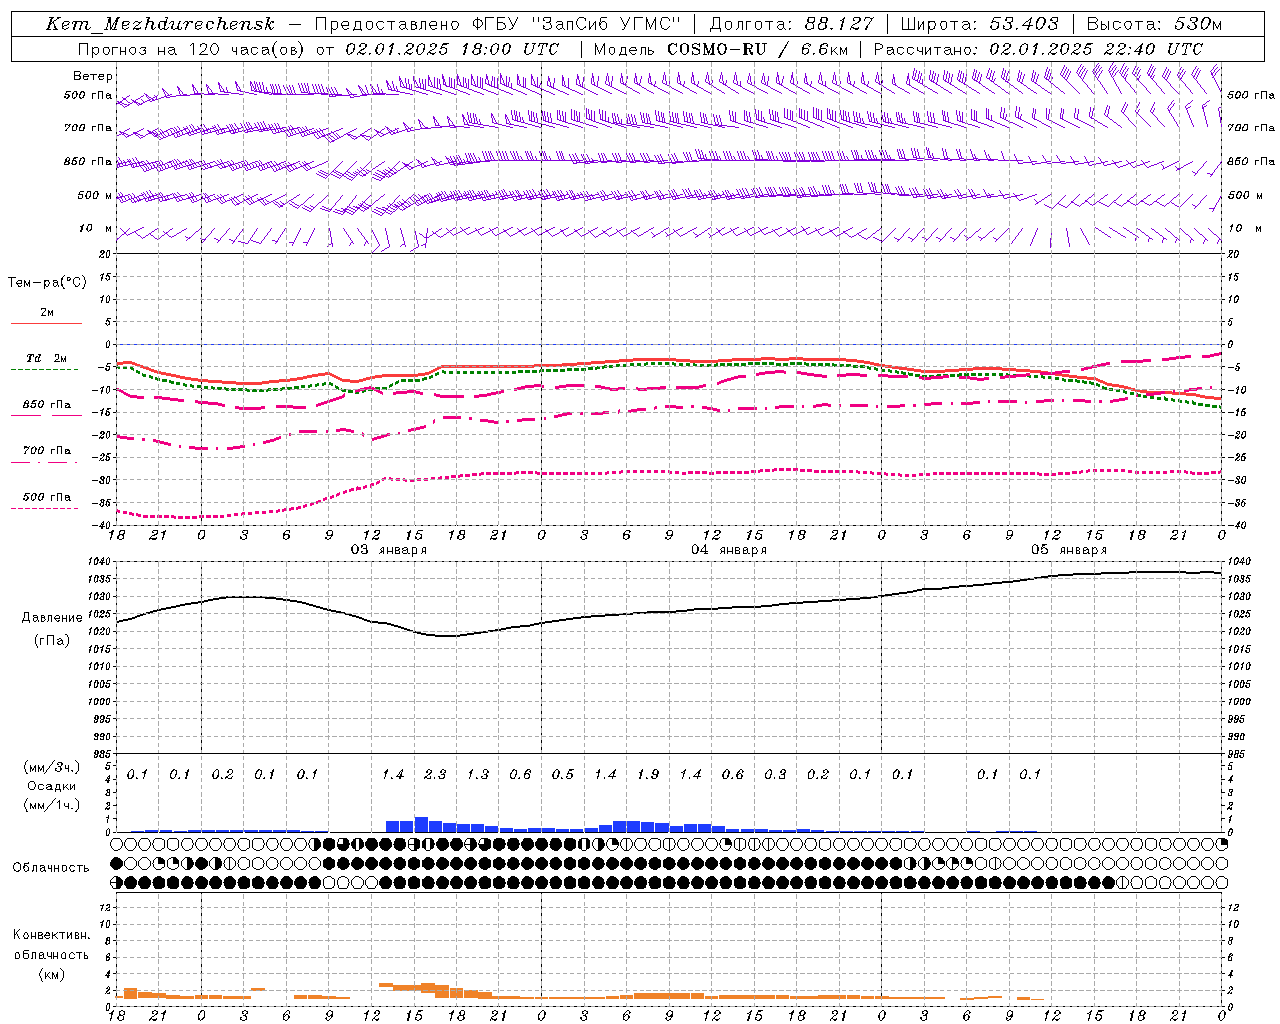
Task: Click the 05 января date label
Action: pyautogui.click(x=1069, y=550)
